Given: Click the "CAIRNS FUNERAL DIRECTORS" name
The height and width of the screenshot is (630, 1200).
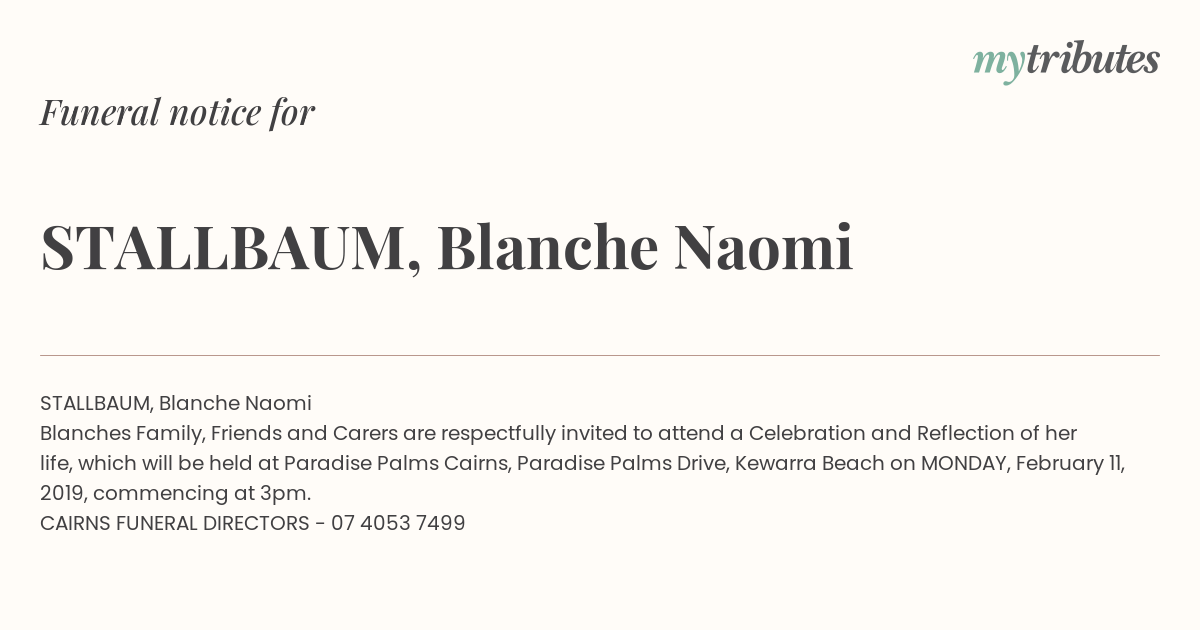Looking at the screenshot, I should (x=175, y=524).
